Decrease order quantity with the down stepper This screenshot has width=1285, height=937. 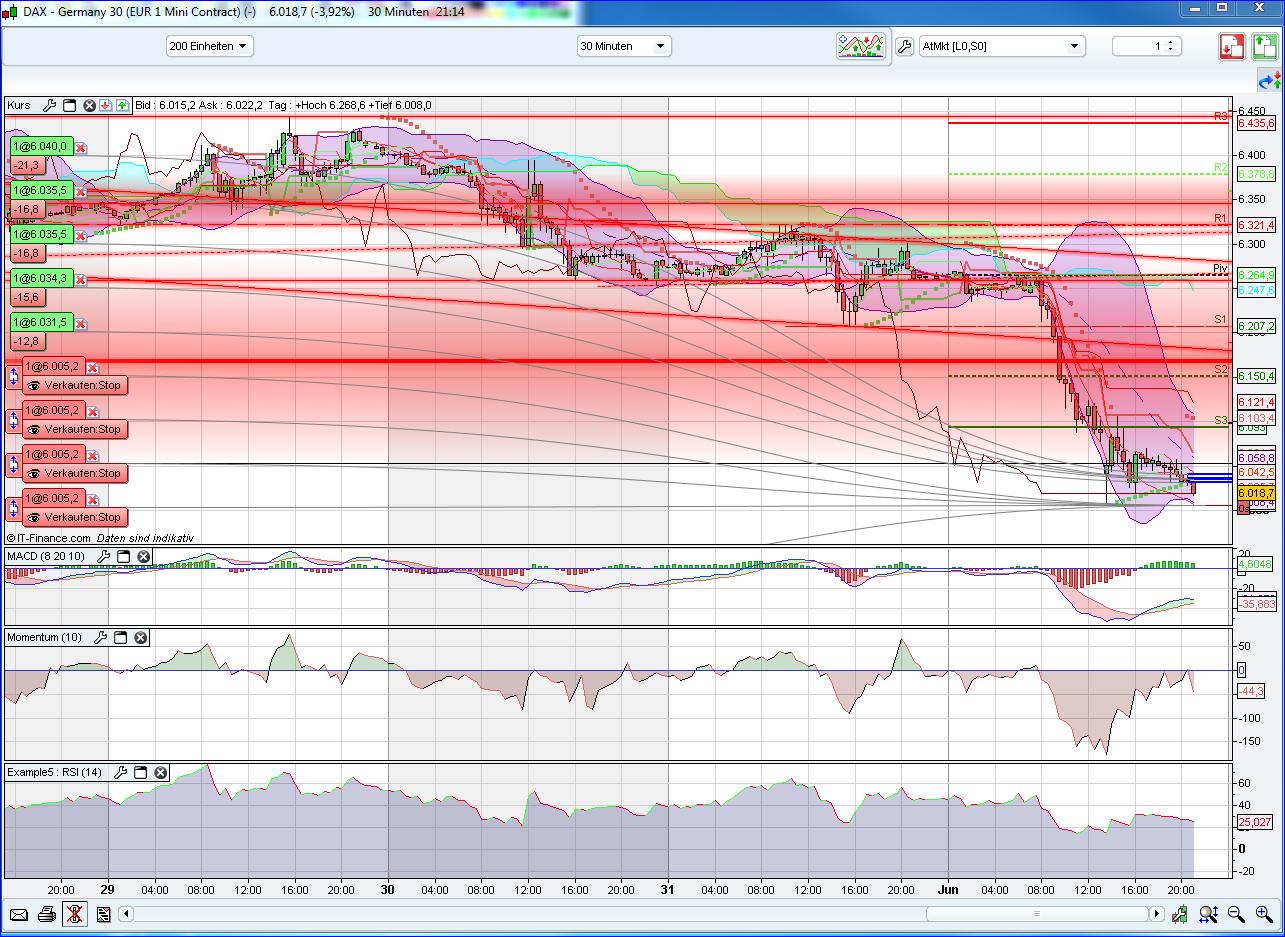tap(1172, 50)
